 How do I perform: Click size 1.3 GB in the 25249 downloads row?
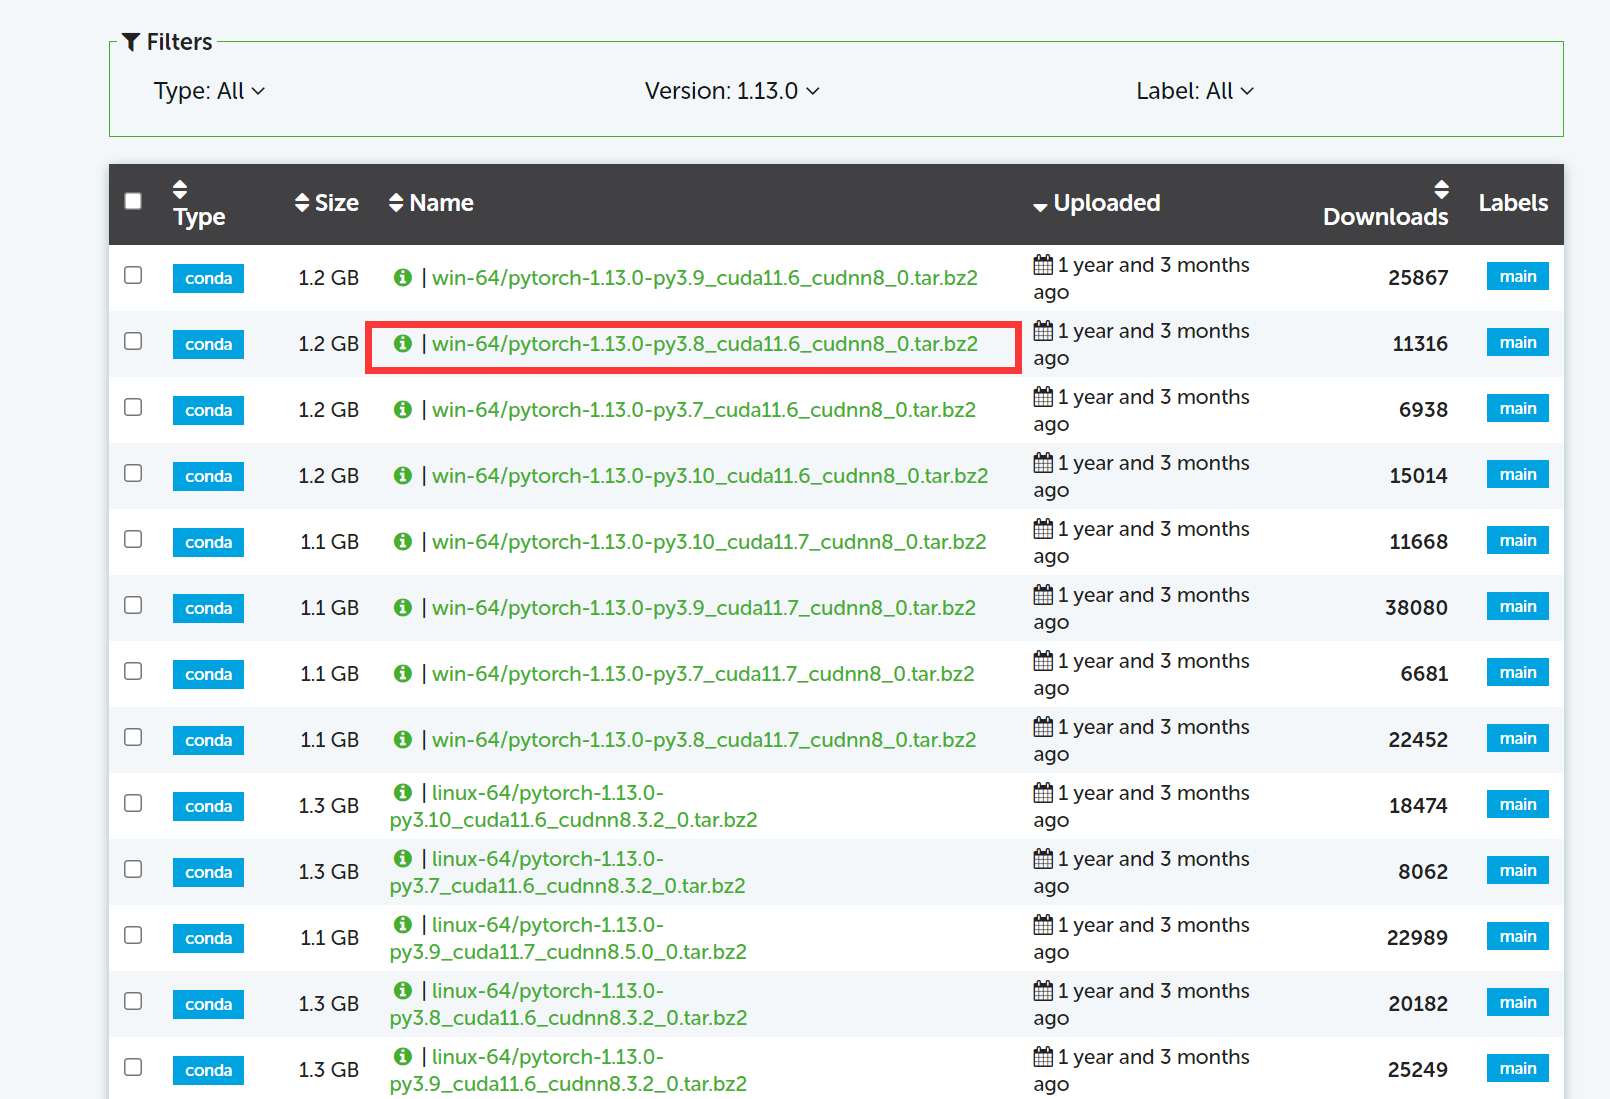328,1070
